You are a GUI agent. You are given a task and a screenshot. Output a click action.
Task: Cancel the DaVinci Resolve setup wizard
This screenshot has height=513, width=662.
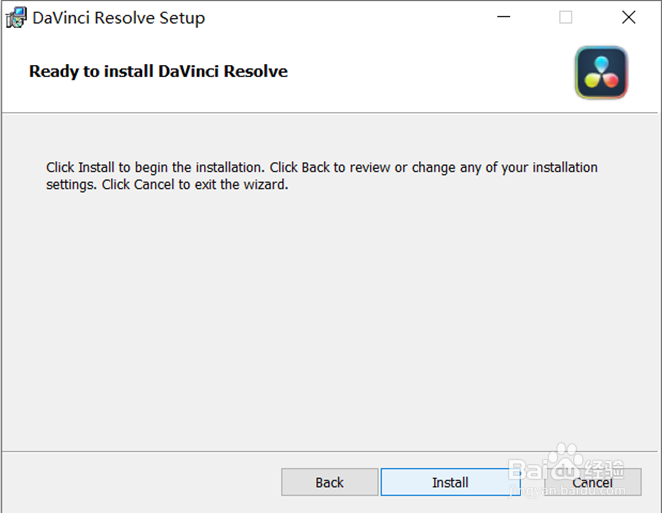(592, 482)
